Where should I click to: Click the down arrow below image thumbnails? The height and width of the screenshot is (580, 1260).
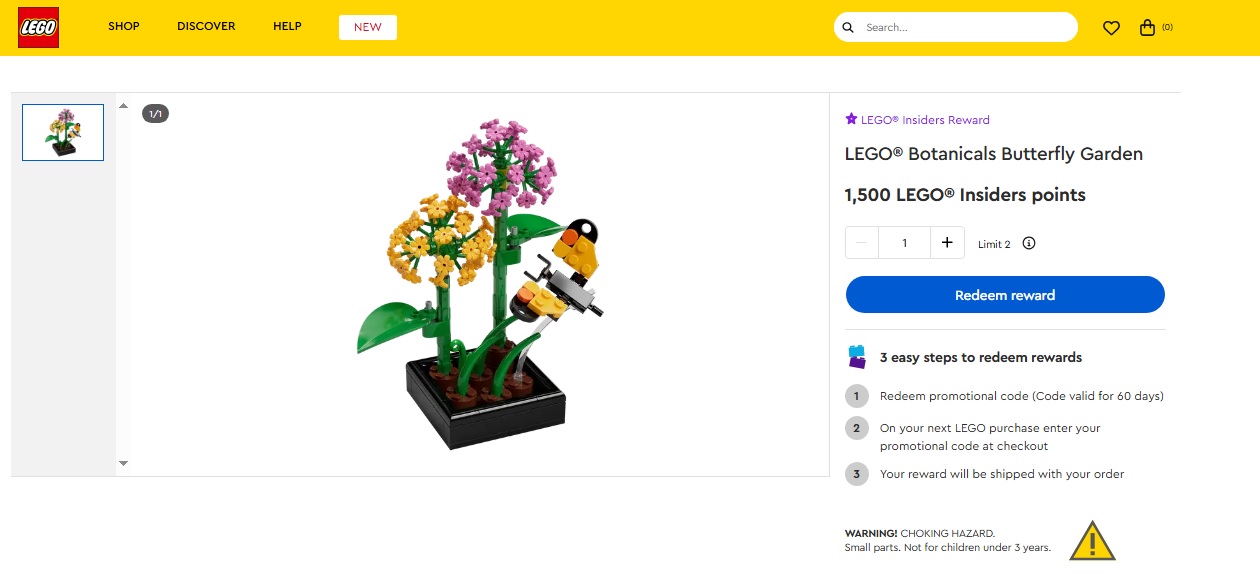(123, 462)
